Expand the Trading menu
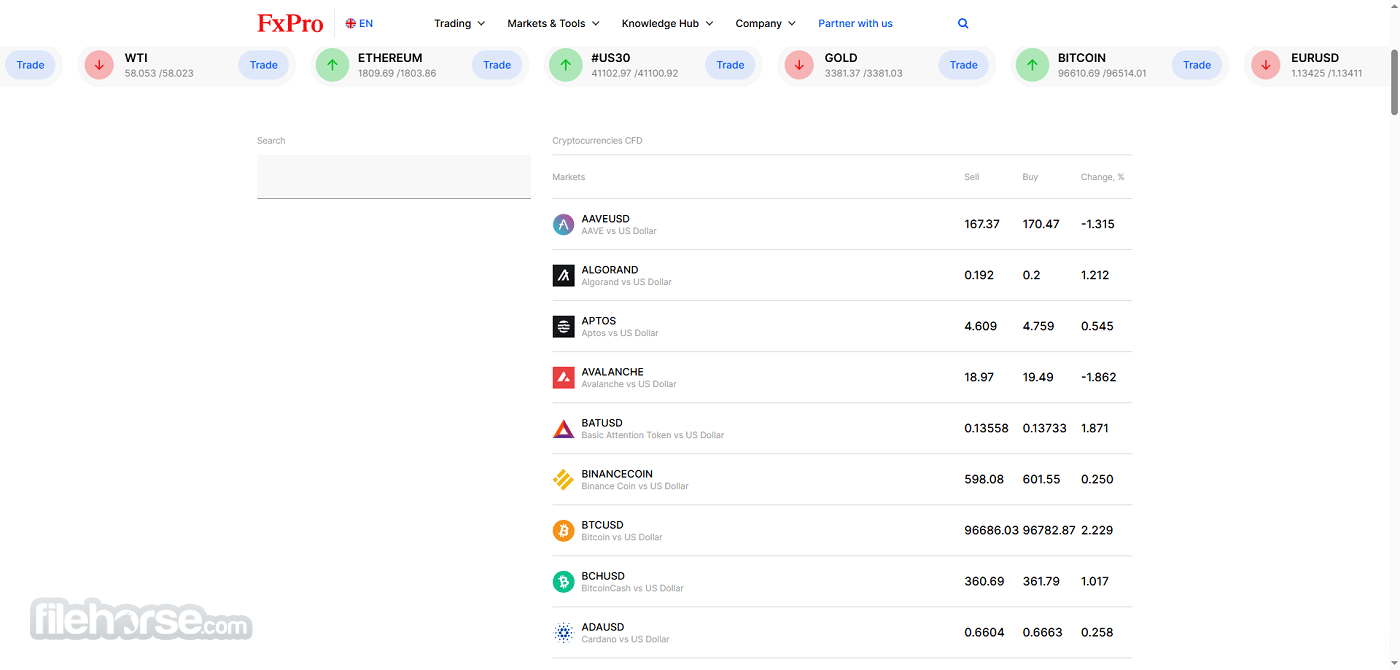This screenshot has width=1400, height=670. 459,23
